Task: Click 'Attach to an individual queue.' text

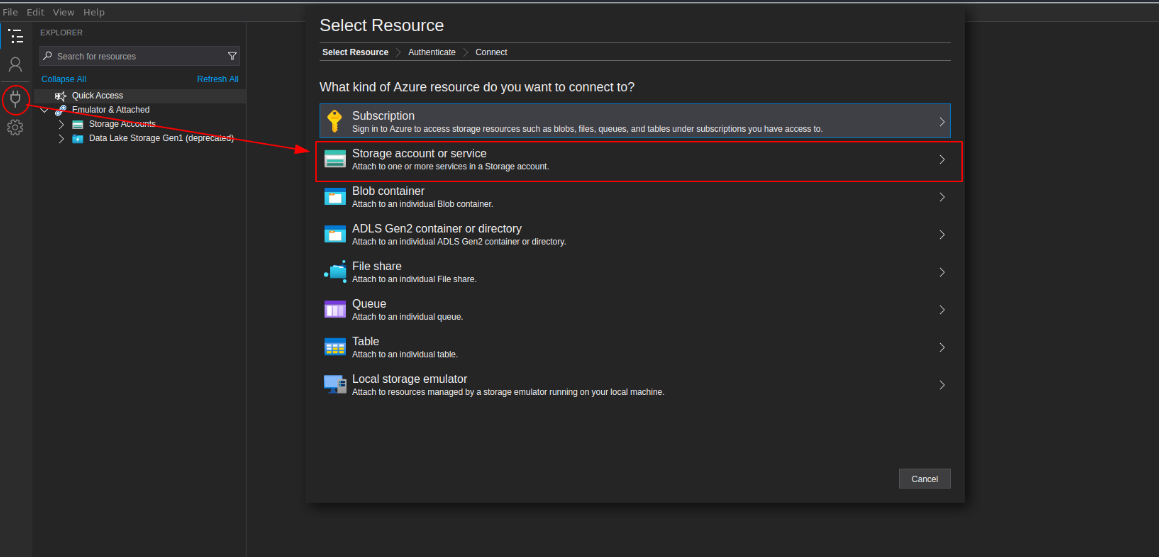Action: pyautogui.click(x=407, y=317)
